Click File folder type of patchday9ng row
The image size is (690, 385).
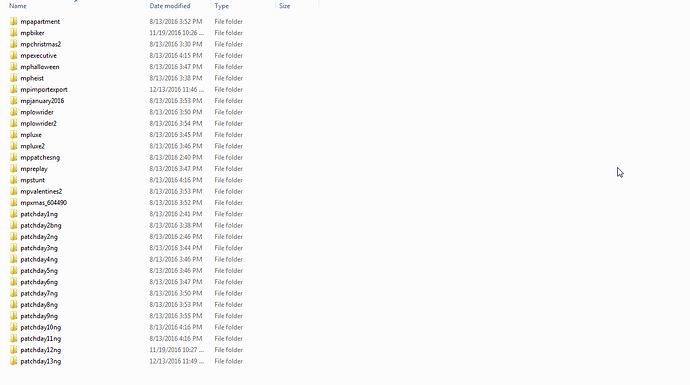228,316
